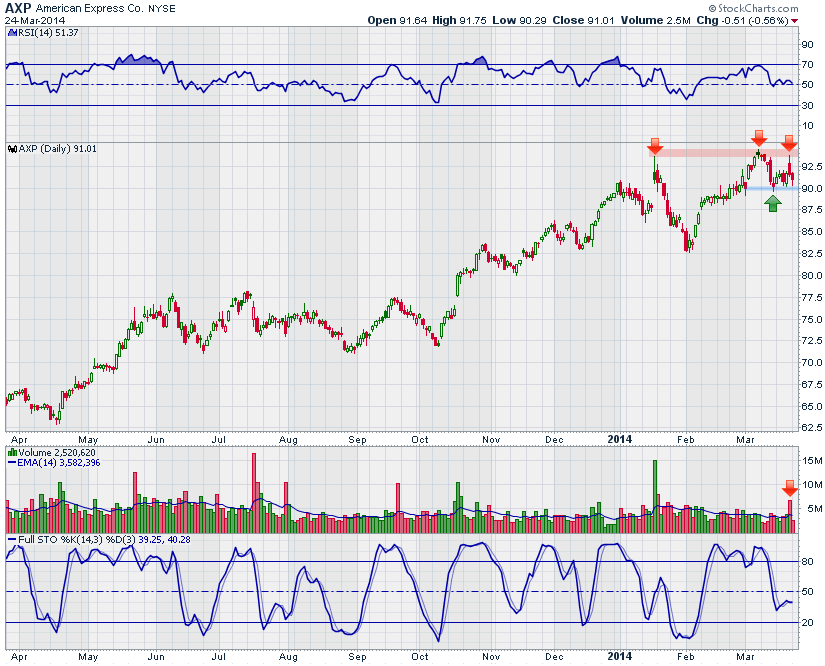Click the Jul month label under price chart
The height and width of the screenshot is (666, 825).
[218, 439]
